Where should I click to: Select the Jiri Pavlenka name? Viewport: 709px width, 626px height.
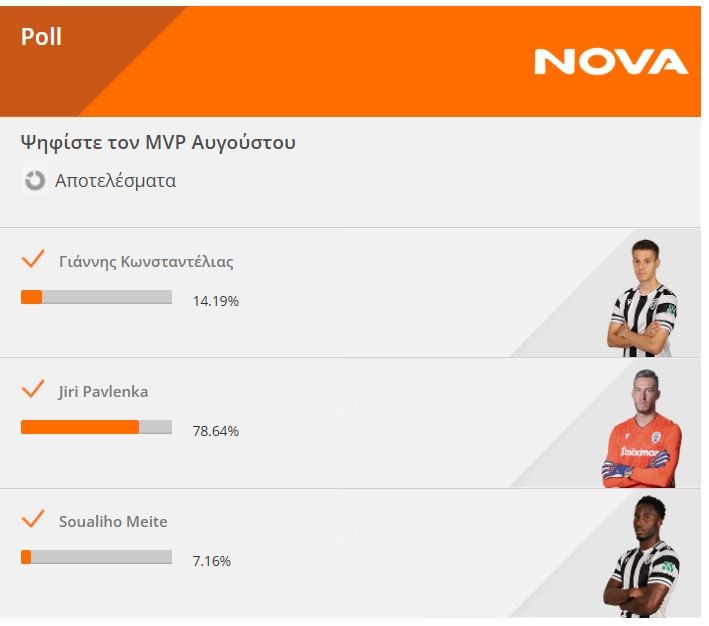pyautogui.click(x=103, y=391)
